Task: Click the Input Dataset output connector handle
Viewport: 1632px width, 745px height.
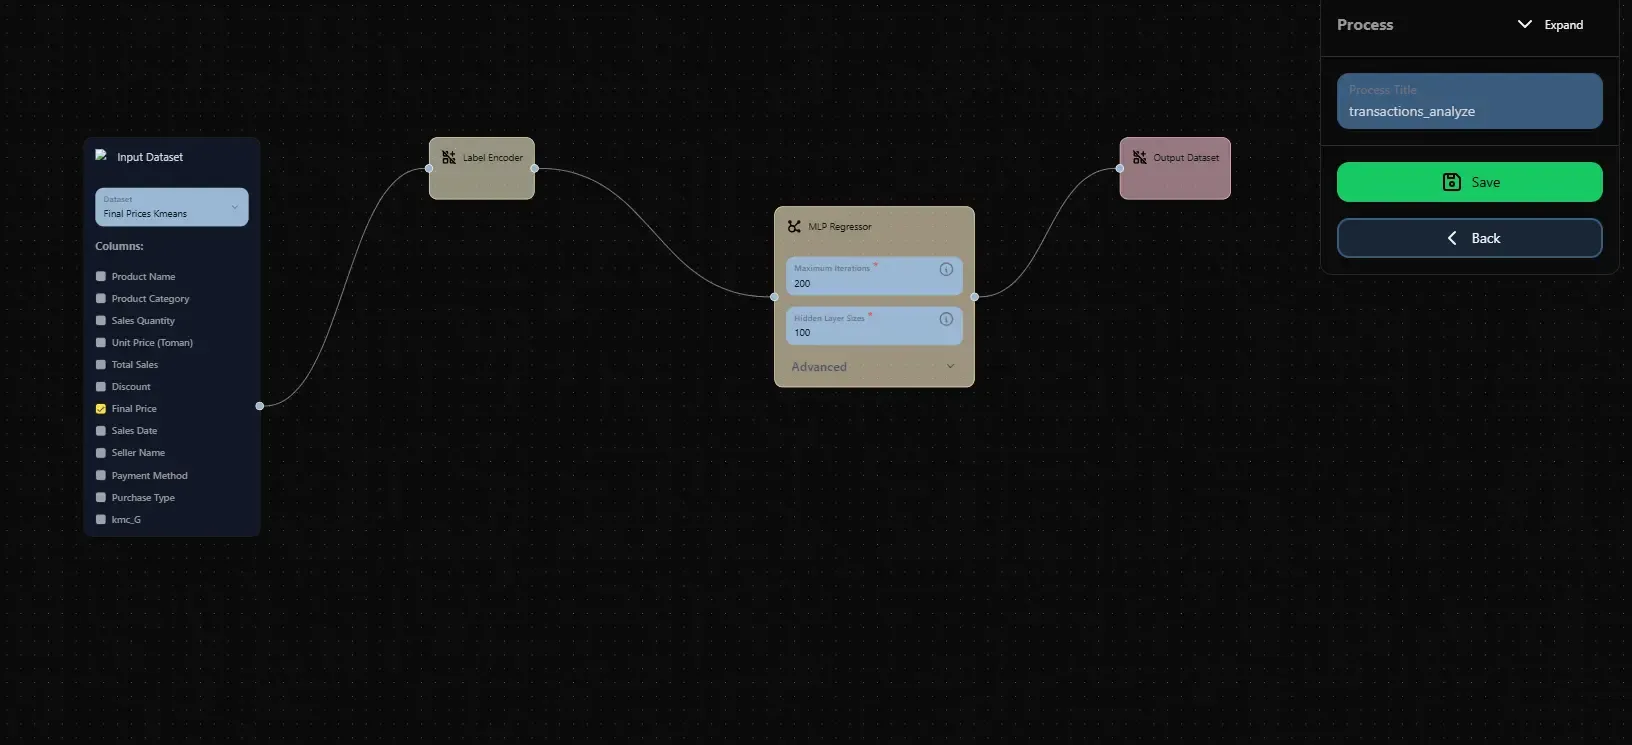Action: [260, 406]
